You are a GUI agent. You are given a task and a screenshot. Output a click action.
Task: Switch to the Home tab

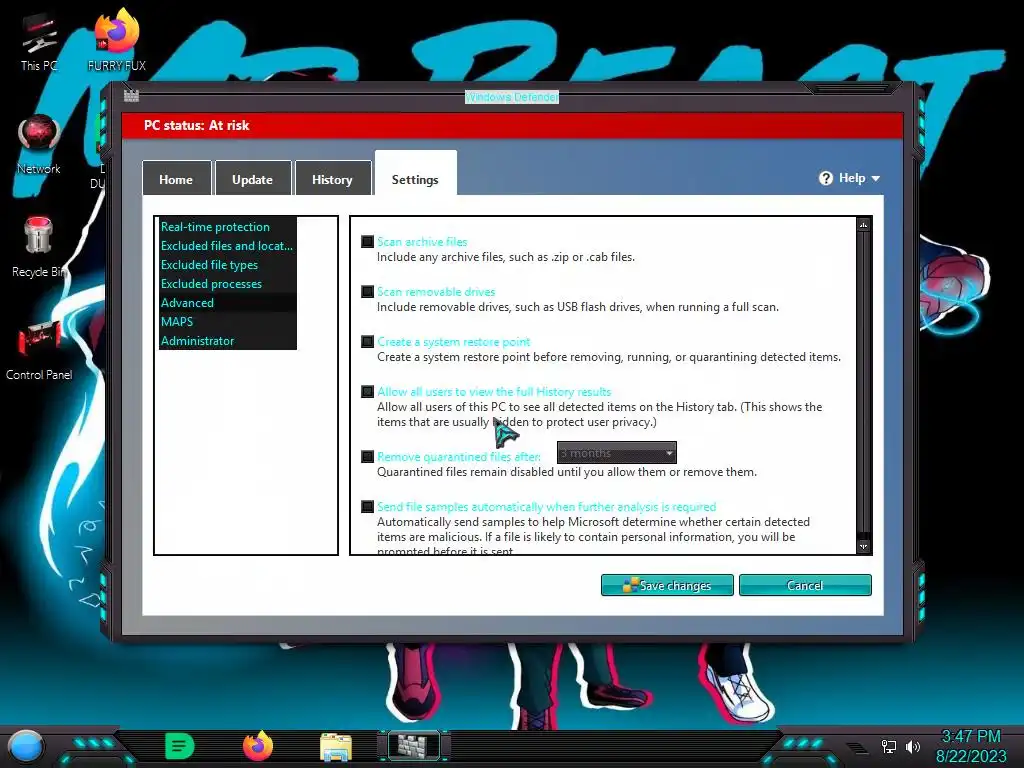tap(176, 179)
